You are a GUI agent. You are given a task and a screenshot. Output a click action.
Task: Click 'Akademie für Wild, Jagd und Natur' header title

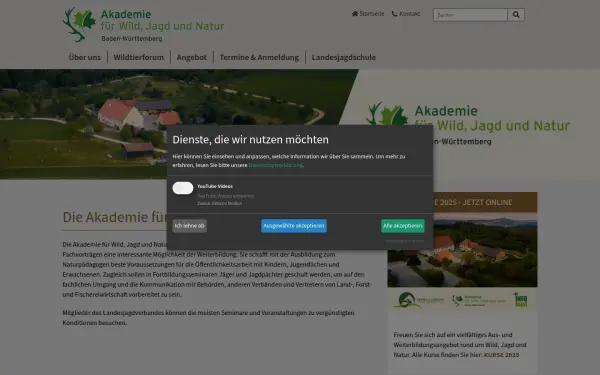coord(162,20)
